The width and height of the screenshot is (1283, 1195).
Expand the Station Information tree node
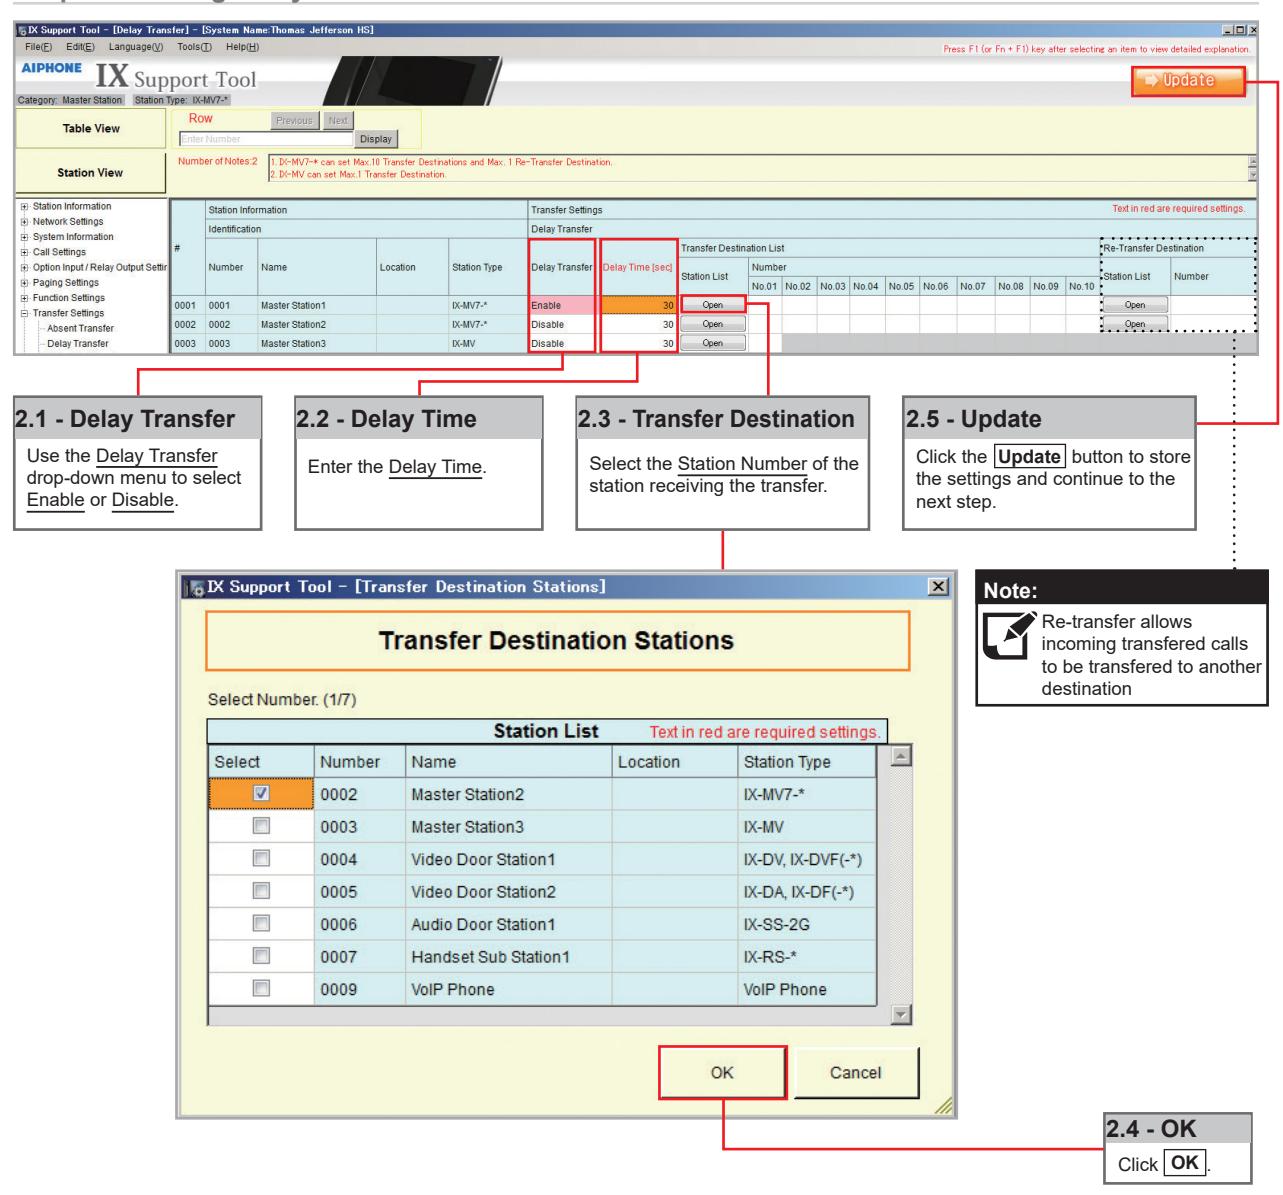click(x=25, y=207)
